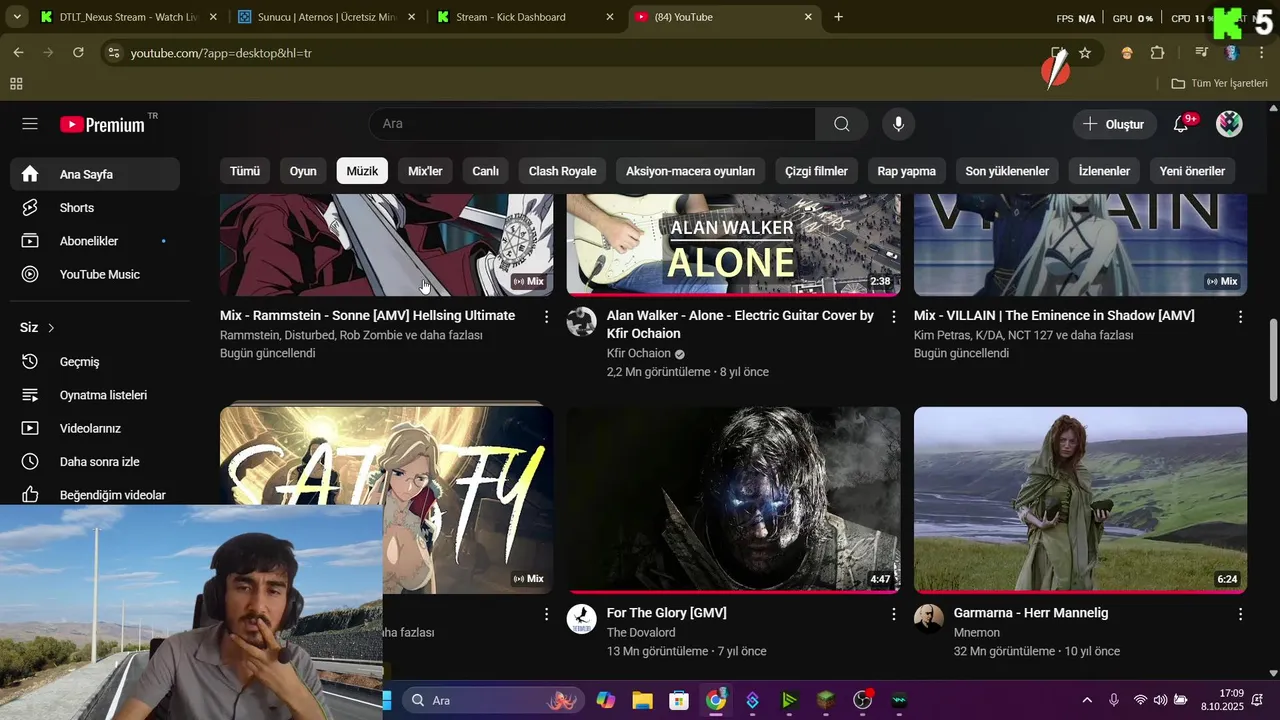This screenshot has height=720, width=1280.
Task: Open Abonelikler in sidebar
Action: click(x=95, y=241)
